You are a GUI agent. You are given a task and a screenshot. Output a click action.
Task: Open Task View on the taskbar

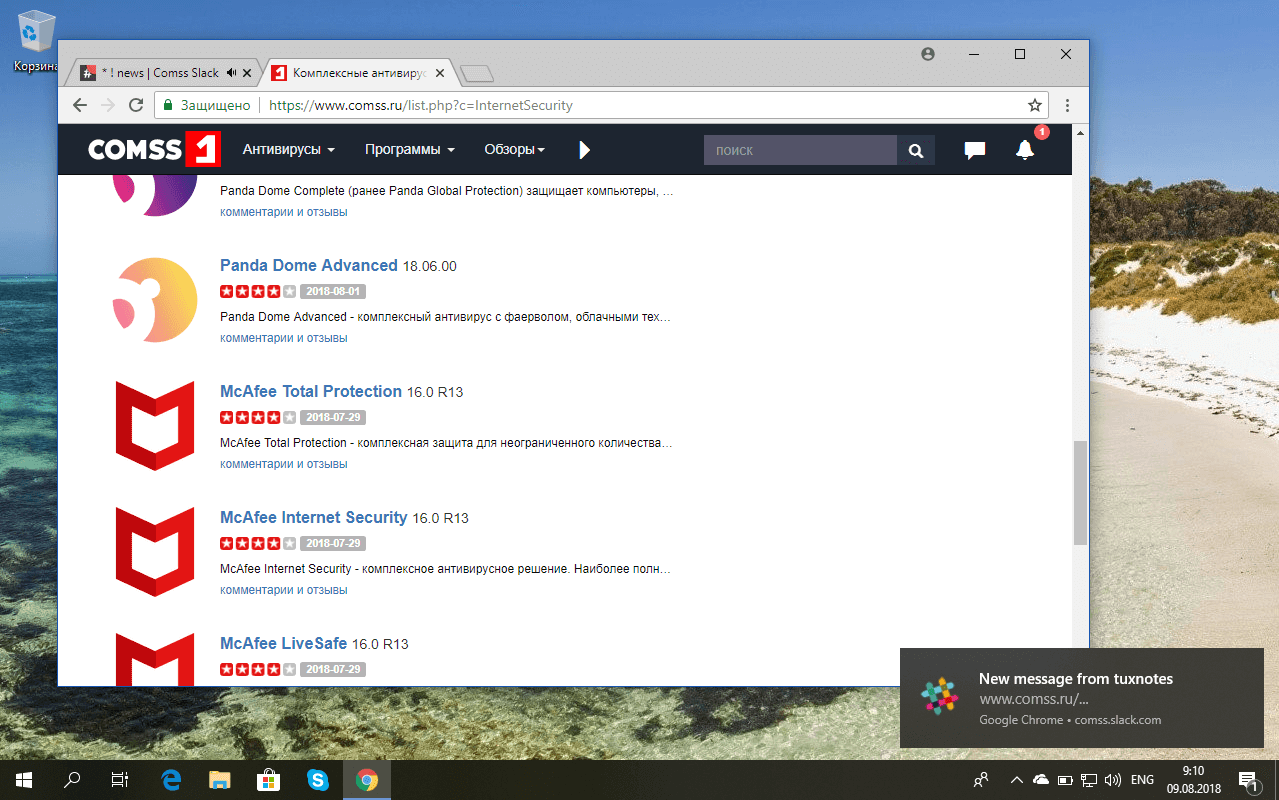coord(120,780)
